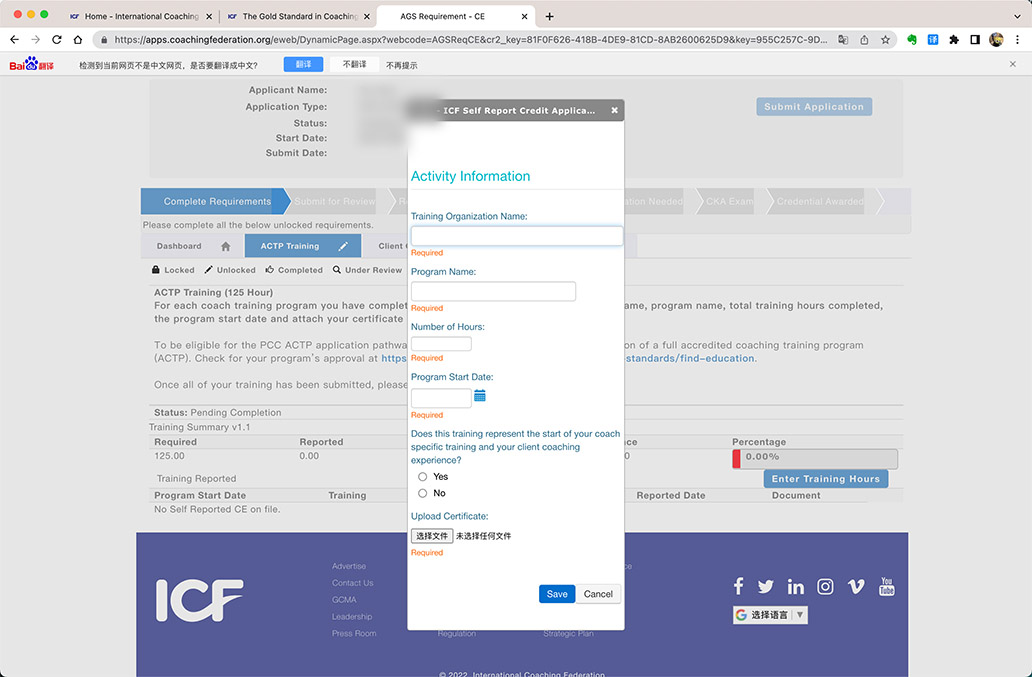Click the Number of Hours field
1032x677 pixels.
441,344
